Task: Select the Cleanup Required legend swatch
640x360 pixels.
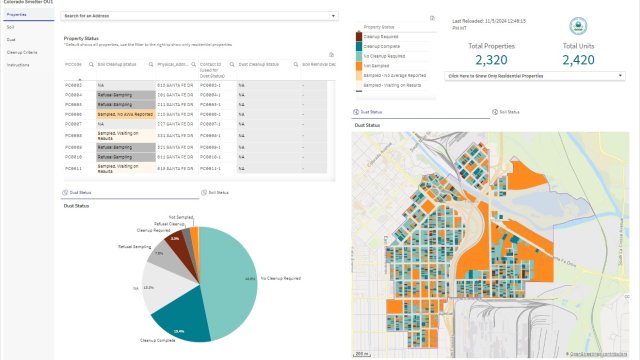Action: pyautogui.click(x=359, y=37)
